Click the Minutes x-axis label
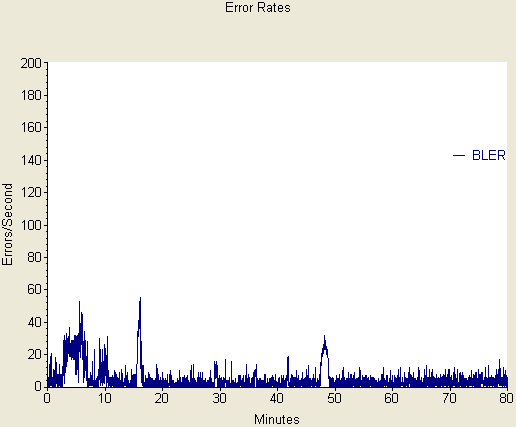 (x=277, y=419)
